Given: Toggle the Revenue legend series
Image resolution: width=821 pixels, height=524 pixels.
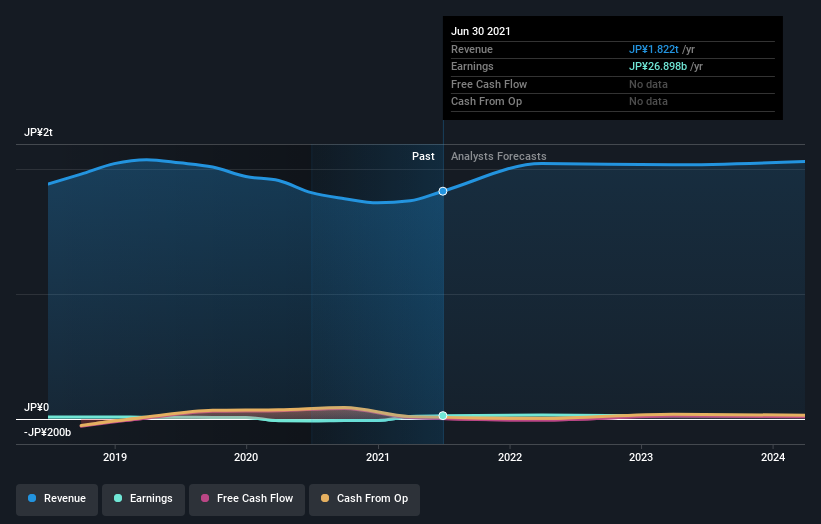Looking at the screenshot, I should click(x=57, y=498).
